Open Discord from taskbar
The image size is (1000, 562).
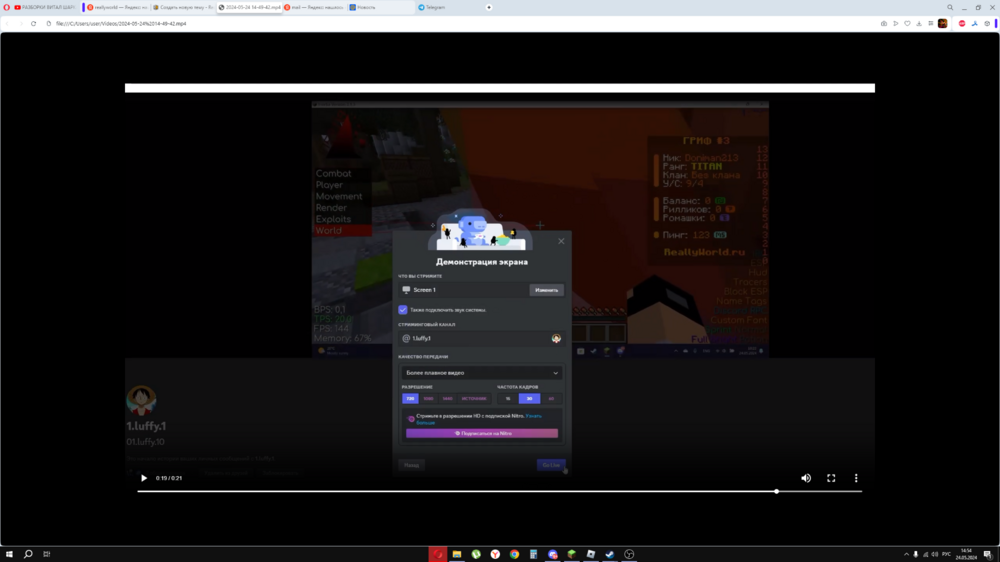coord(552,554)
